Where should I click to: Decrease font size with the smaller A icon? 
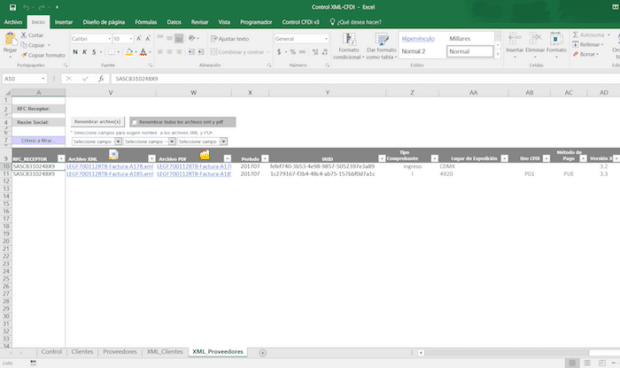[x=147, y=38]
